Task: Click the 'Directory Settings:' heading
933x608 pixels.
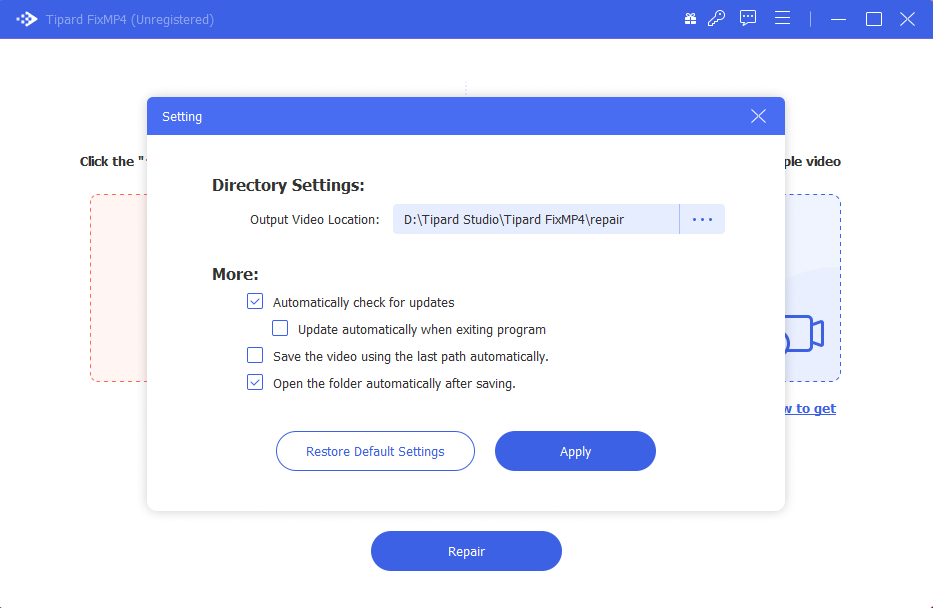Action: point(288,186)
